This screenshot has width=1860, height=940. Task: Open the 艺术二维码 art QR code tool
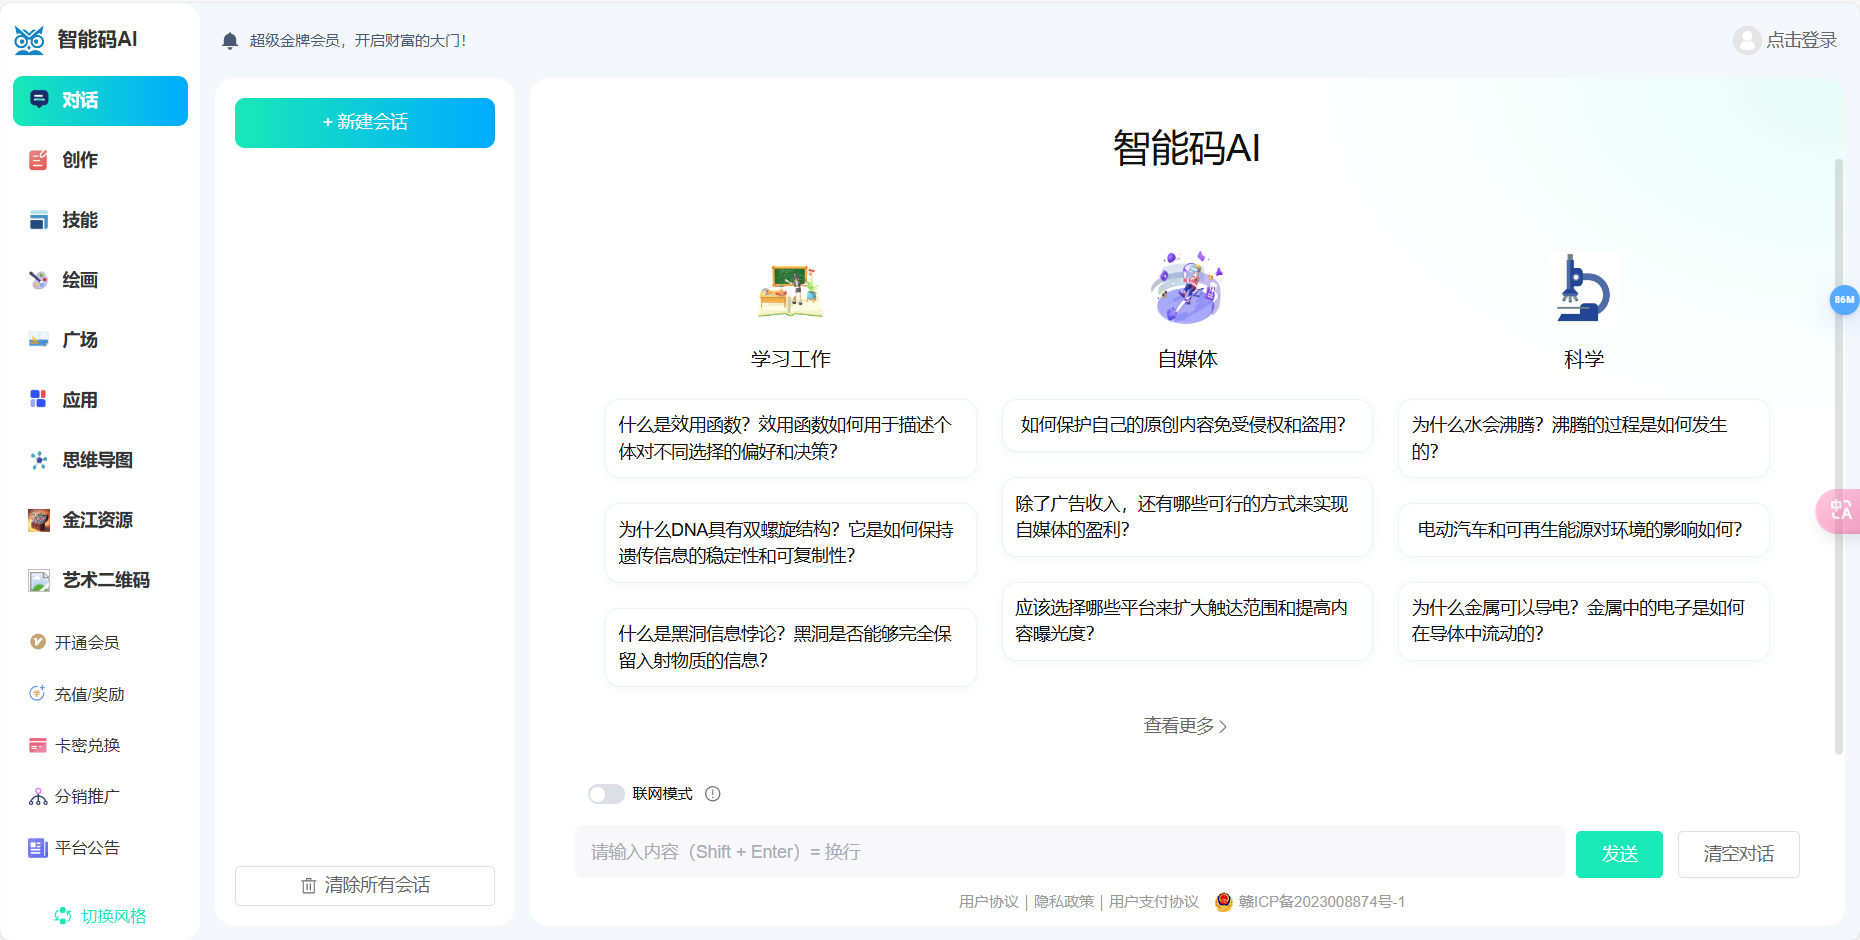click(x=100, y=580)
